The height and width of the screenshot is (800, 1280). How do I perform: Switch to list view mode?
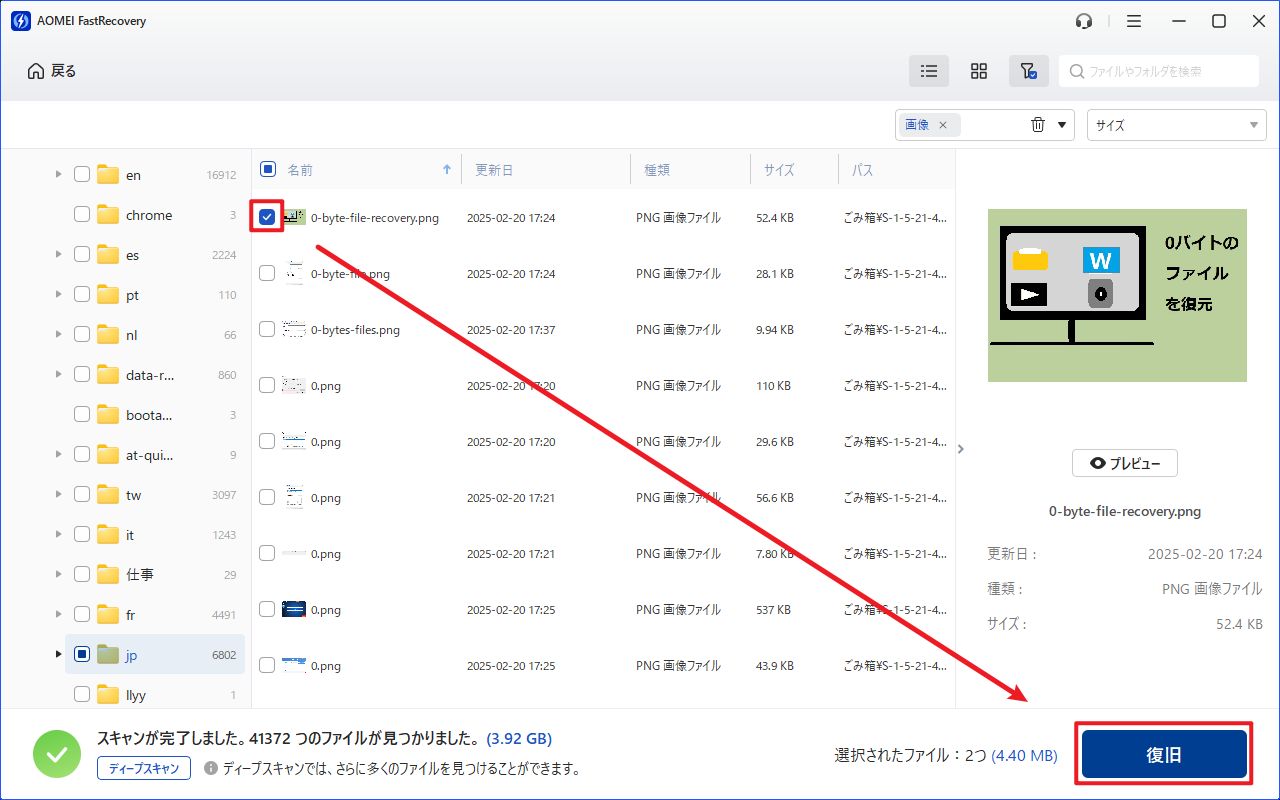point(929,71)
